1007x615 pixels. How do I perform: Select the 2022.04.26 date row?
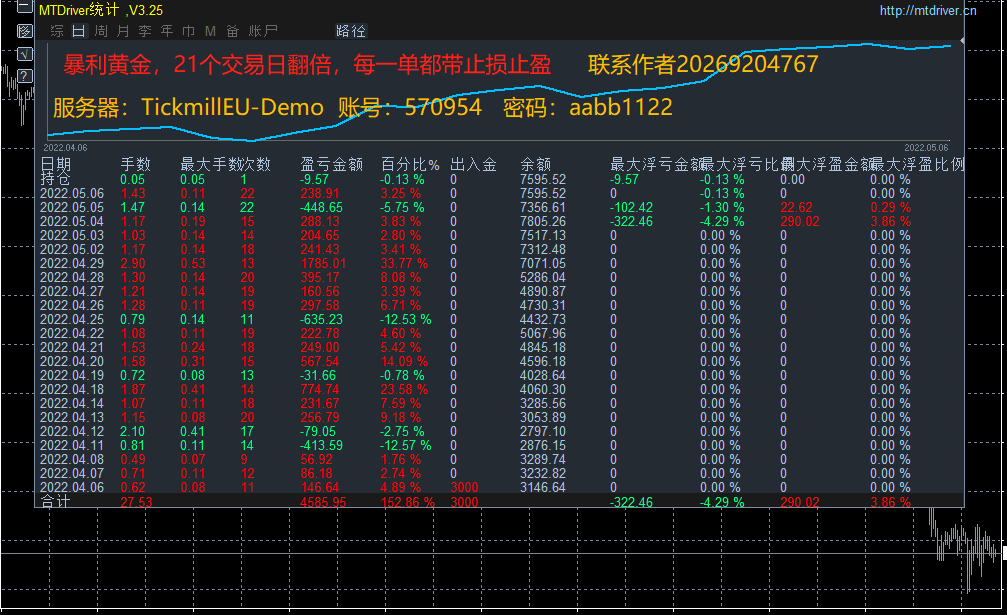(72, 306)
